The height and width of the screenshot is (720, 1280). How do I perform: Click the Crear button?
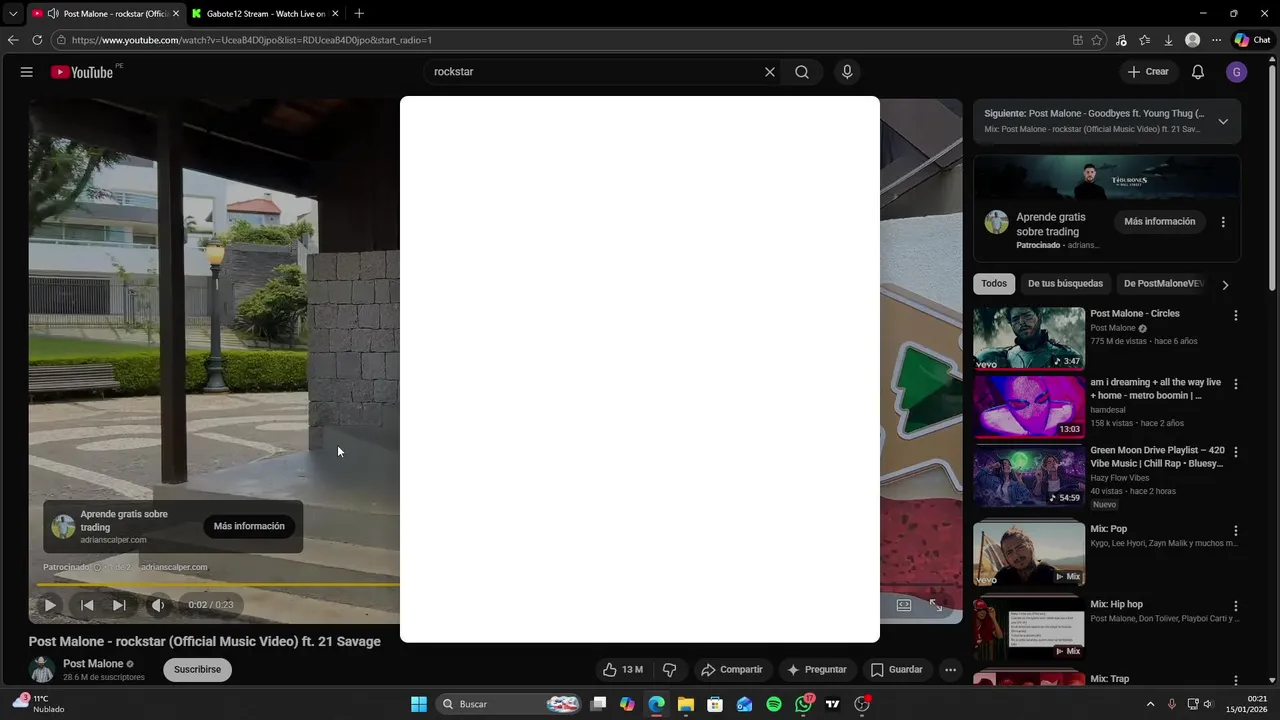click(1148, 72)
